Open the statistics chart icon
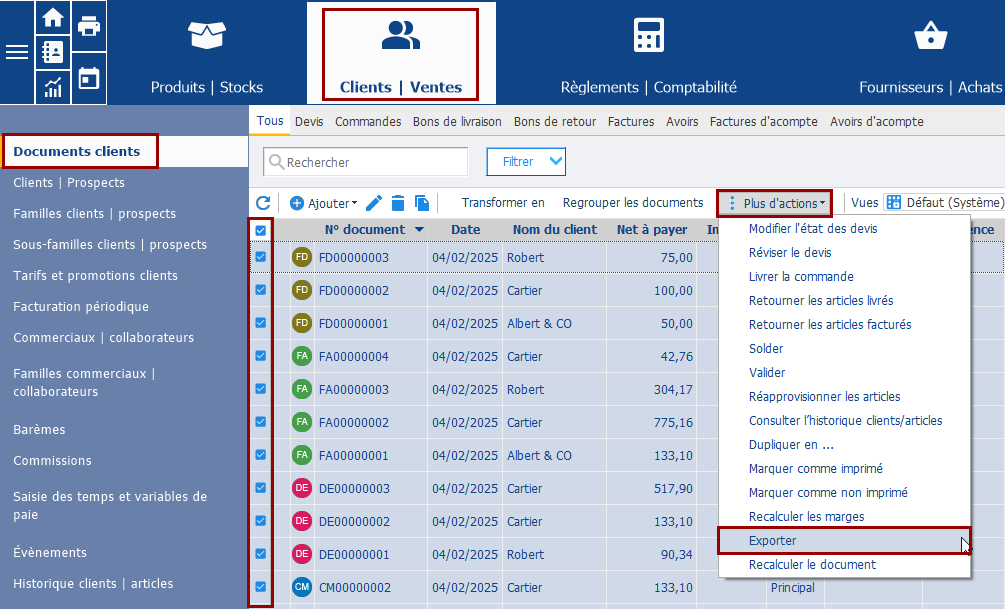This screenshot has width=1005, height=609. pos(50,86)
